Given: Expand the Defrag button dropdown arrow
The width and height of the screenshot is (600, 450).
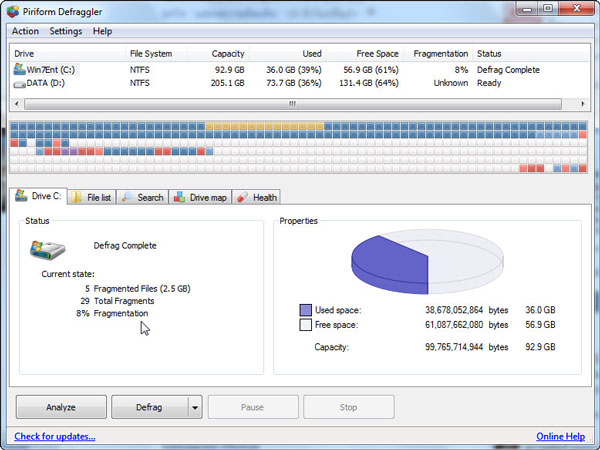Looking at the screenshot, I should pyautogui.click(x=195, y=407).
